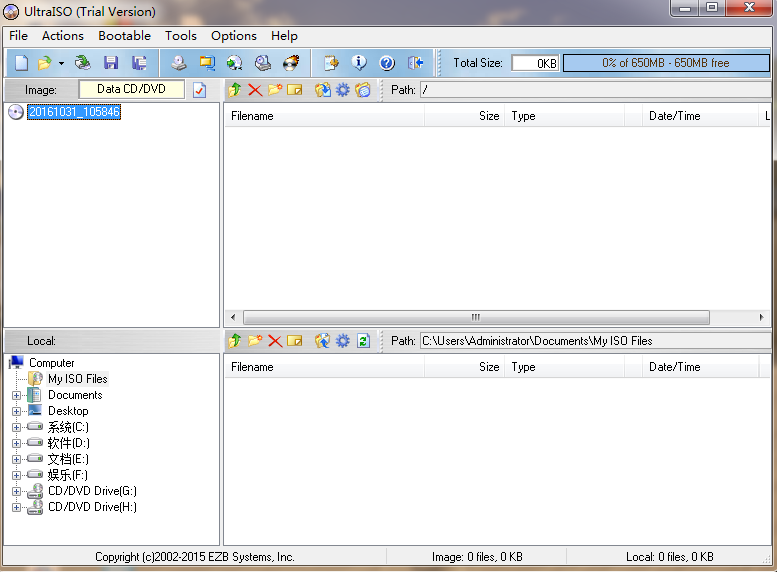Viewport: 777px width, 572px height.
Task: Open the dropdown arrow beside the Open icon
Action: coord(61,63)
